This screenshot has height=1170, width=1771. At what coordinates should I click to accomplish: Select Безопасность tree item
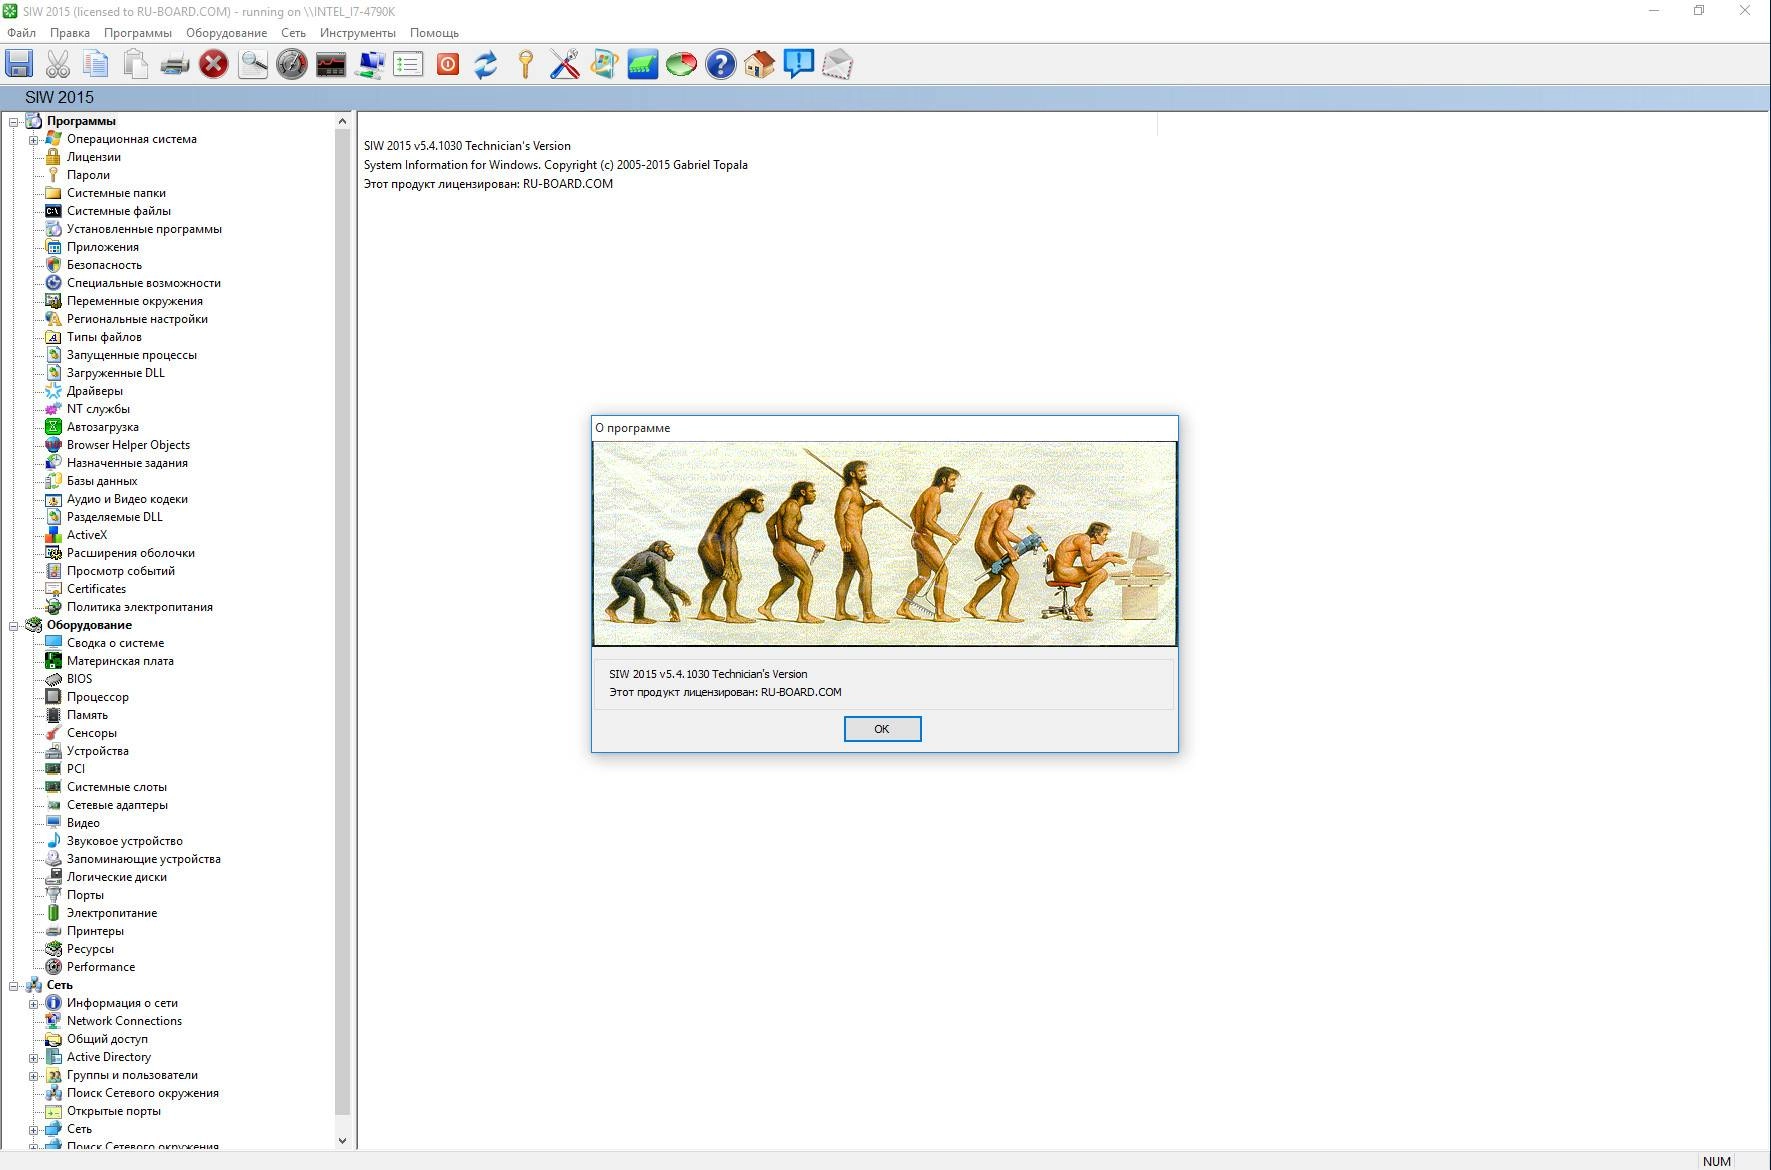coord(104,265)
